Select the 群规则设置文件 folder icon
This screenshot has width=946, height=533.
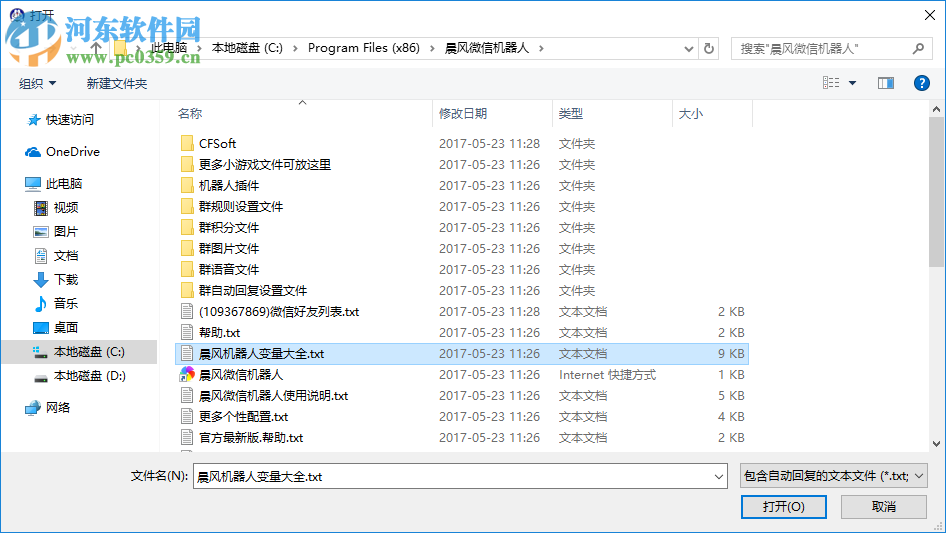[187, 206]
